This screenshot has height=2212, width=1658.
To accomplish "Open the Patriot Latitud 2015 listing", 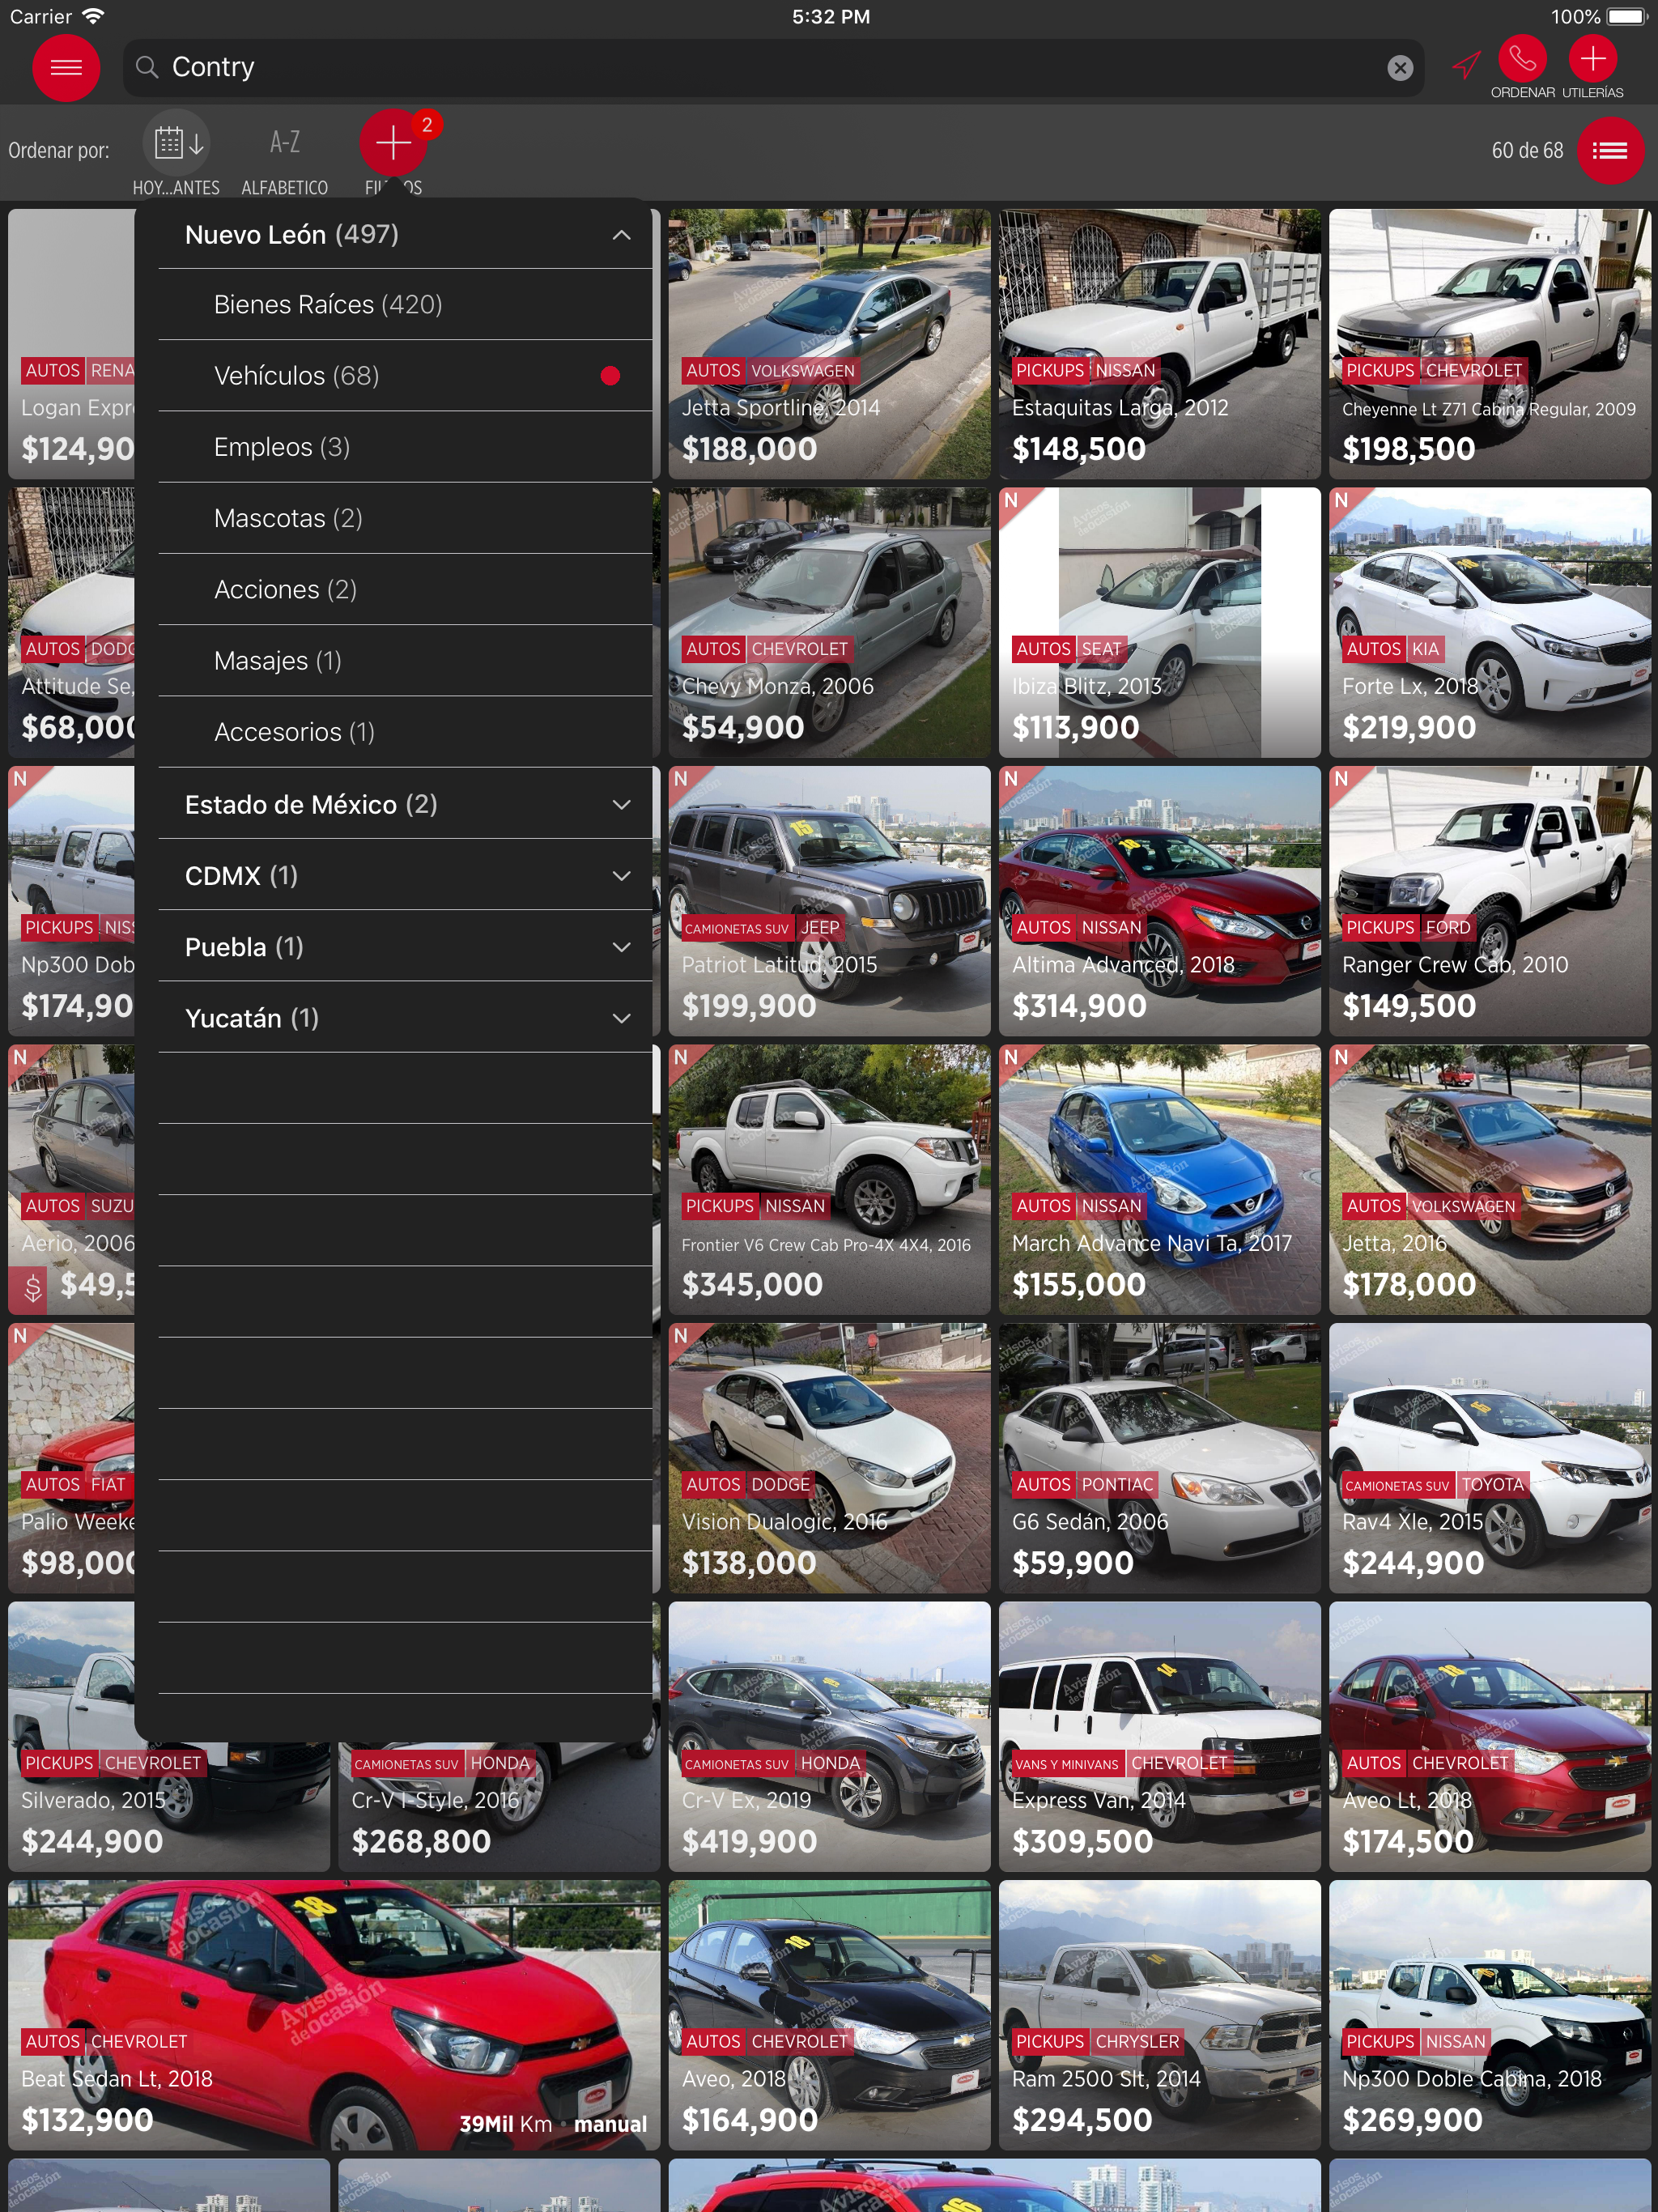I will [829, 901].
